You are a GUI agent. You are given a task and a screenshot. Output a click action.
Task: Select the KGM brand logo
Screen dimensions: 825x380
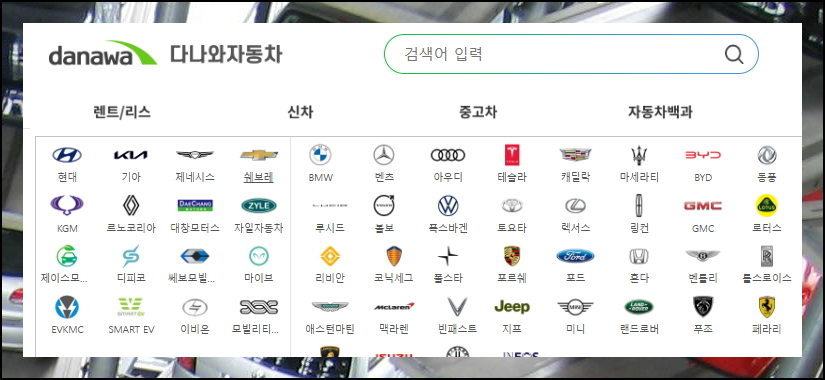pyautogui.click(x=67, y=205)
